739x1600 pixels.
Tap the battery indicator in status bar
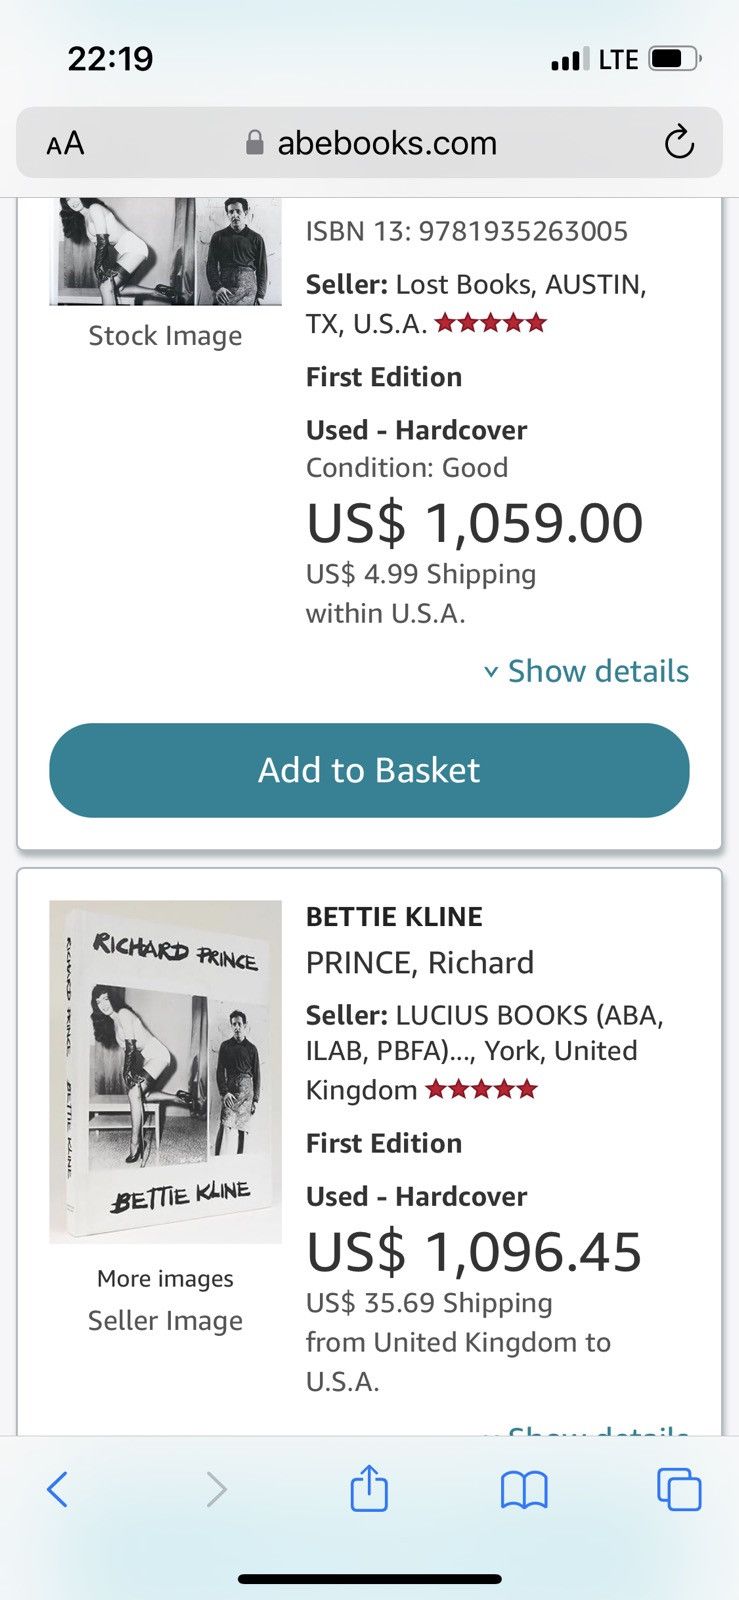point(675,59)
